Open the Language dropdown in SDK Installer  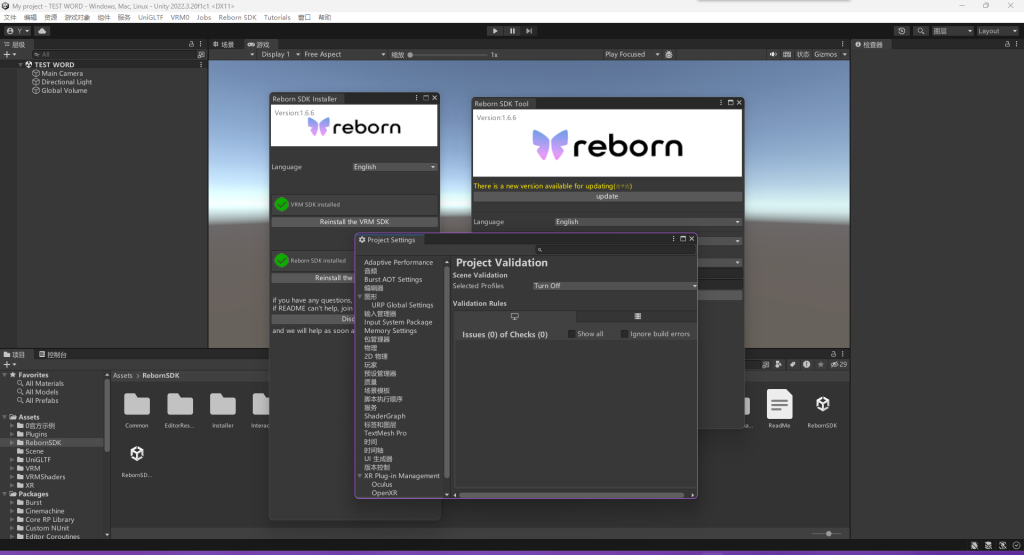(394, 167)
